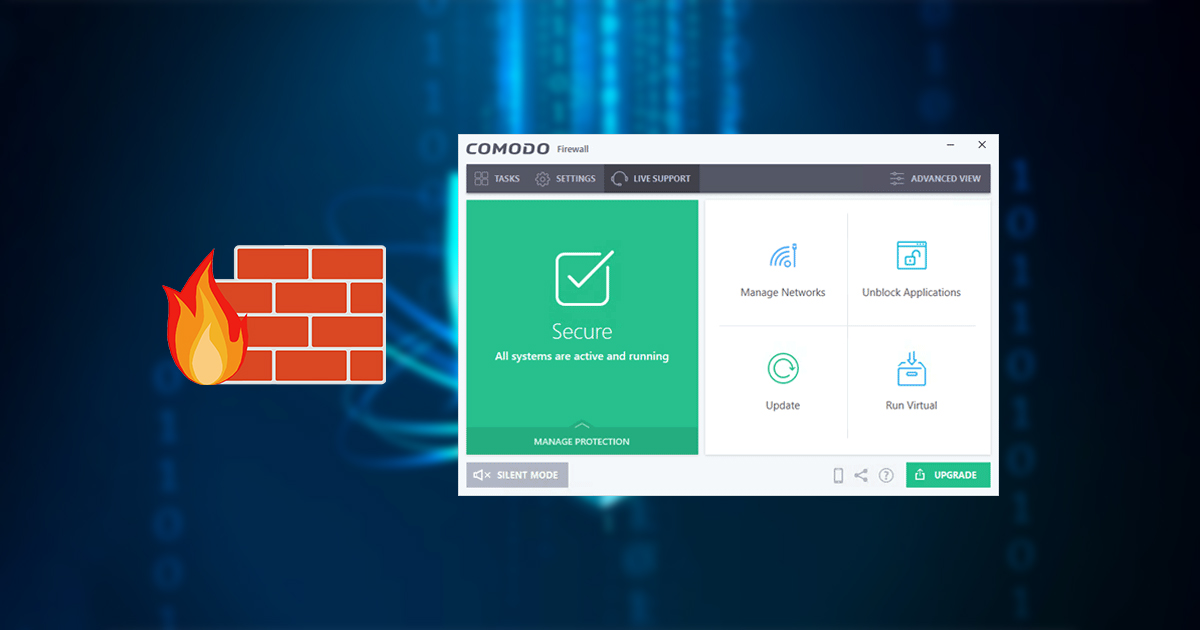
Task: Click the Upgrade button
Action: coord(948,475)
